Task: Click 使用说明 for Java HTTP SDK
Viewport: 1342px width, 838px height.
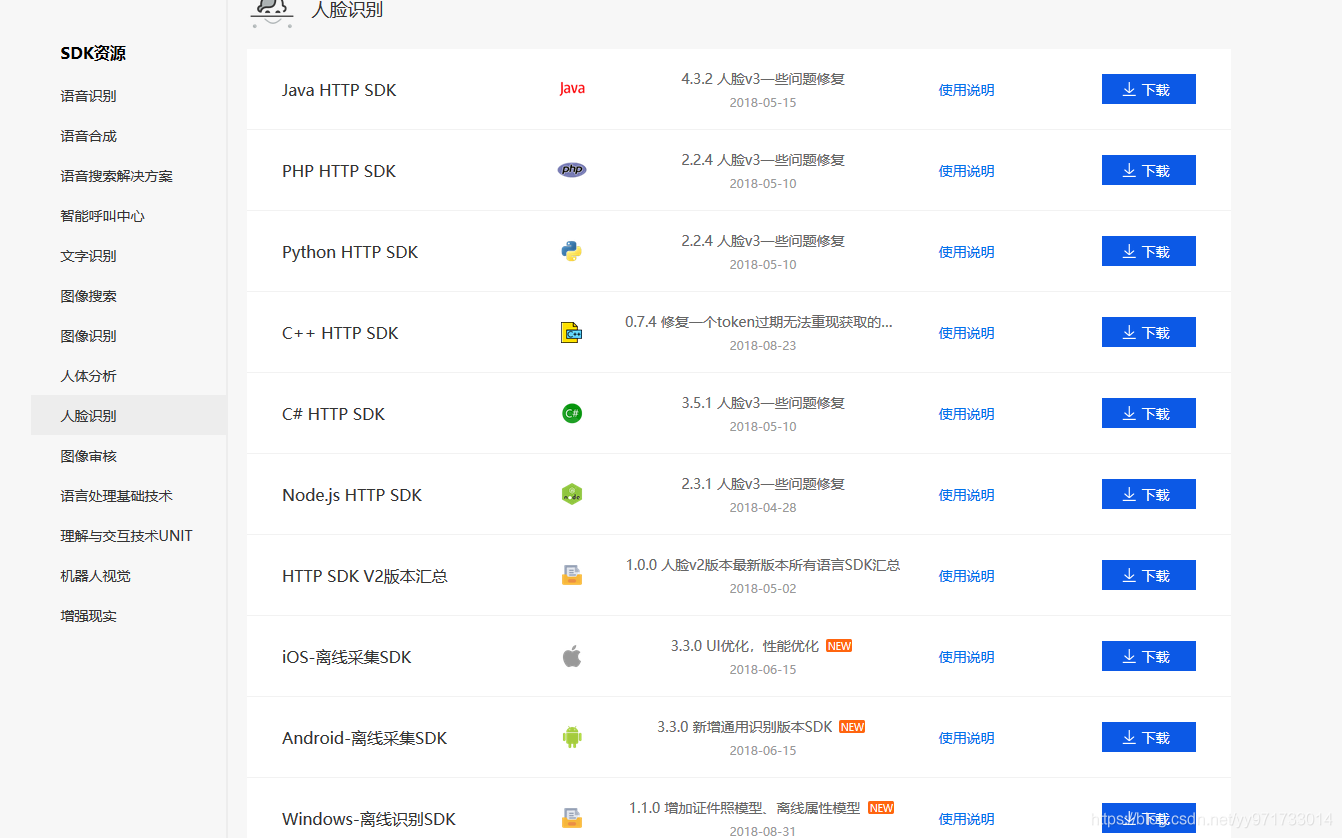Action: point(965,88)
